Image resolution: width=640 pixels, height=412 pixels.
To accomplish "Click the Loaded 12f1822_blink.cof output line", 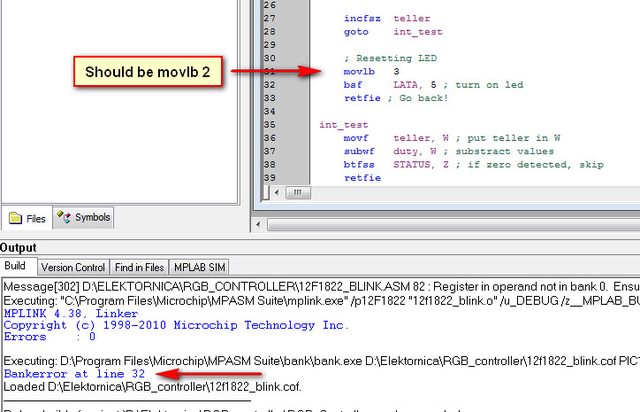I will (x=152, y=387).
